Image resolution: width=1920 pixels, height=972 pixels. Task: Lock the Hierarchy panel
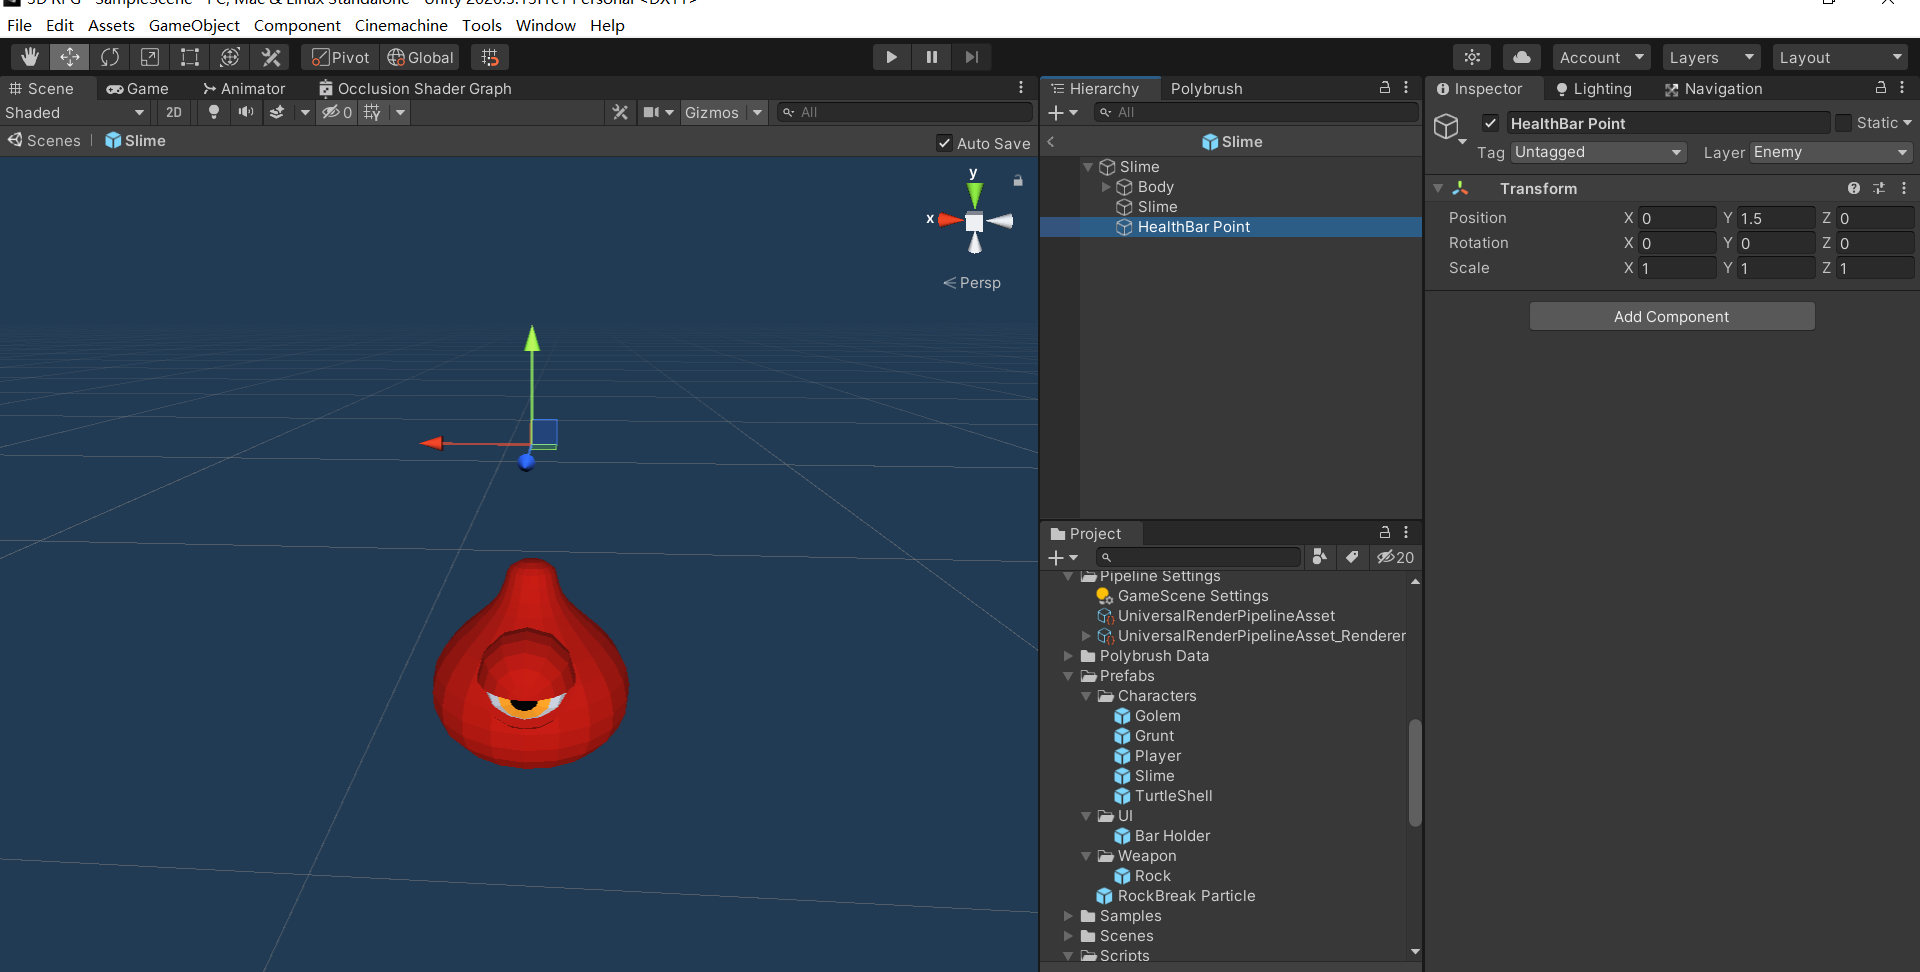(1385, 88)
